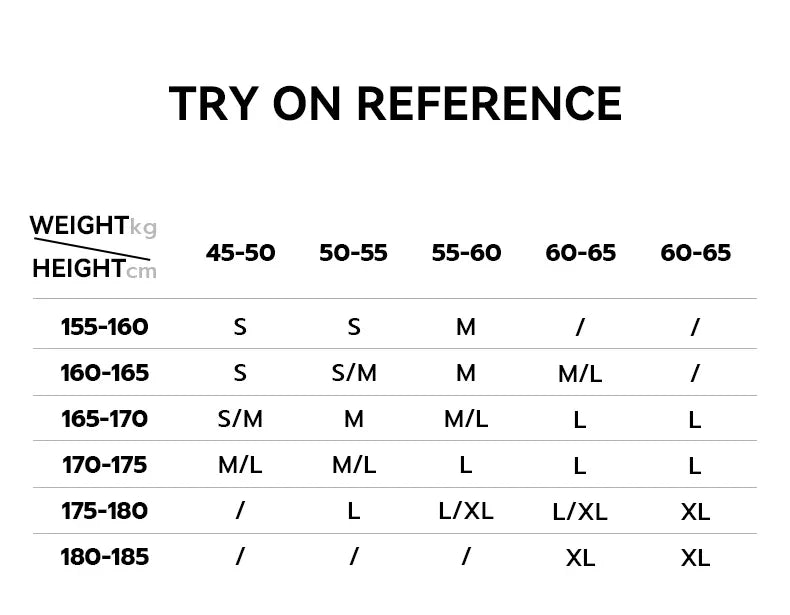Click M cell in 155-160 row
Image resolution: width=790 pixels, height=615 pixels.
click(466, 327)
